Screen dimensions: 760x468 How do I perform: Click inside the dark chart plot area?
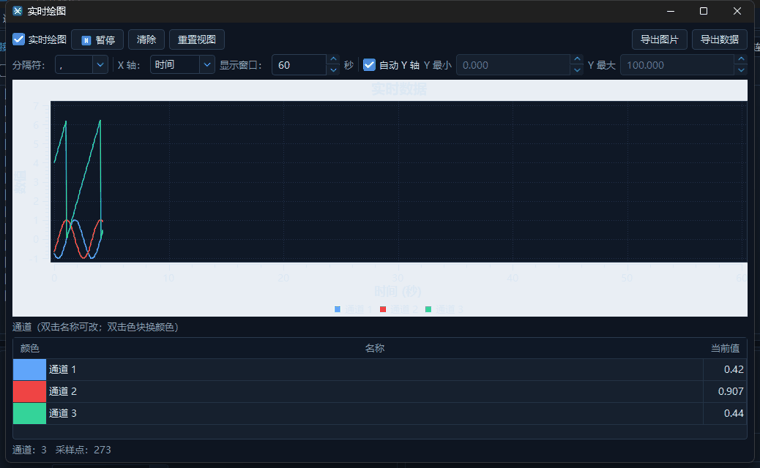399,182
